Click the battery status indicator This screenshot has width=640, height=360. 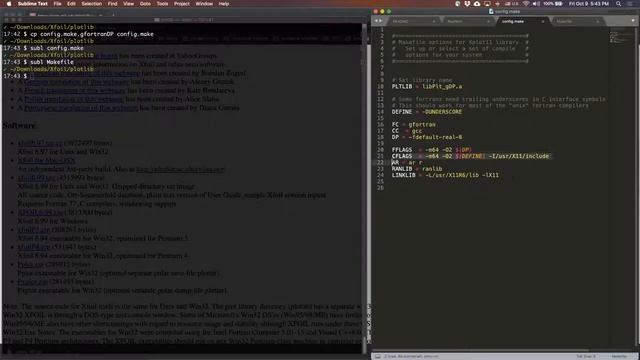point(553,4)
